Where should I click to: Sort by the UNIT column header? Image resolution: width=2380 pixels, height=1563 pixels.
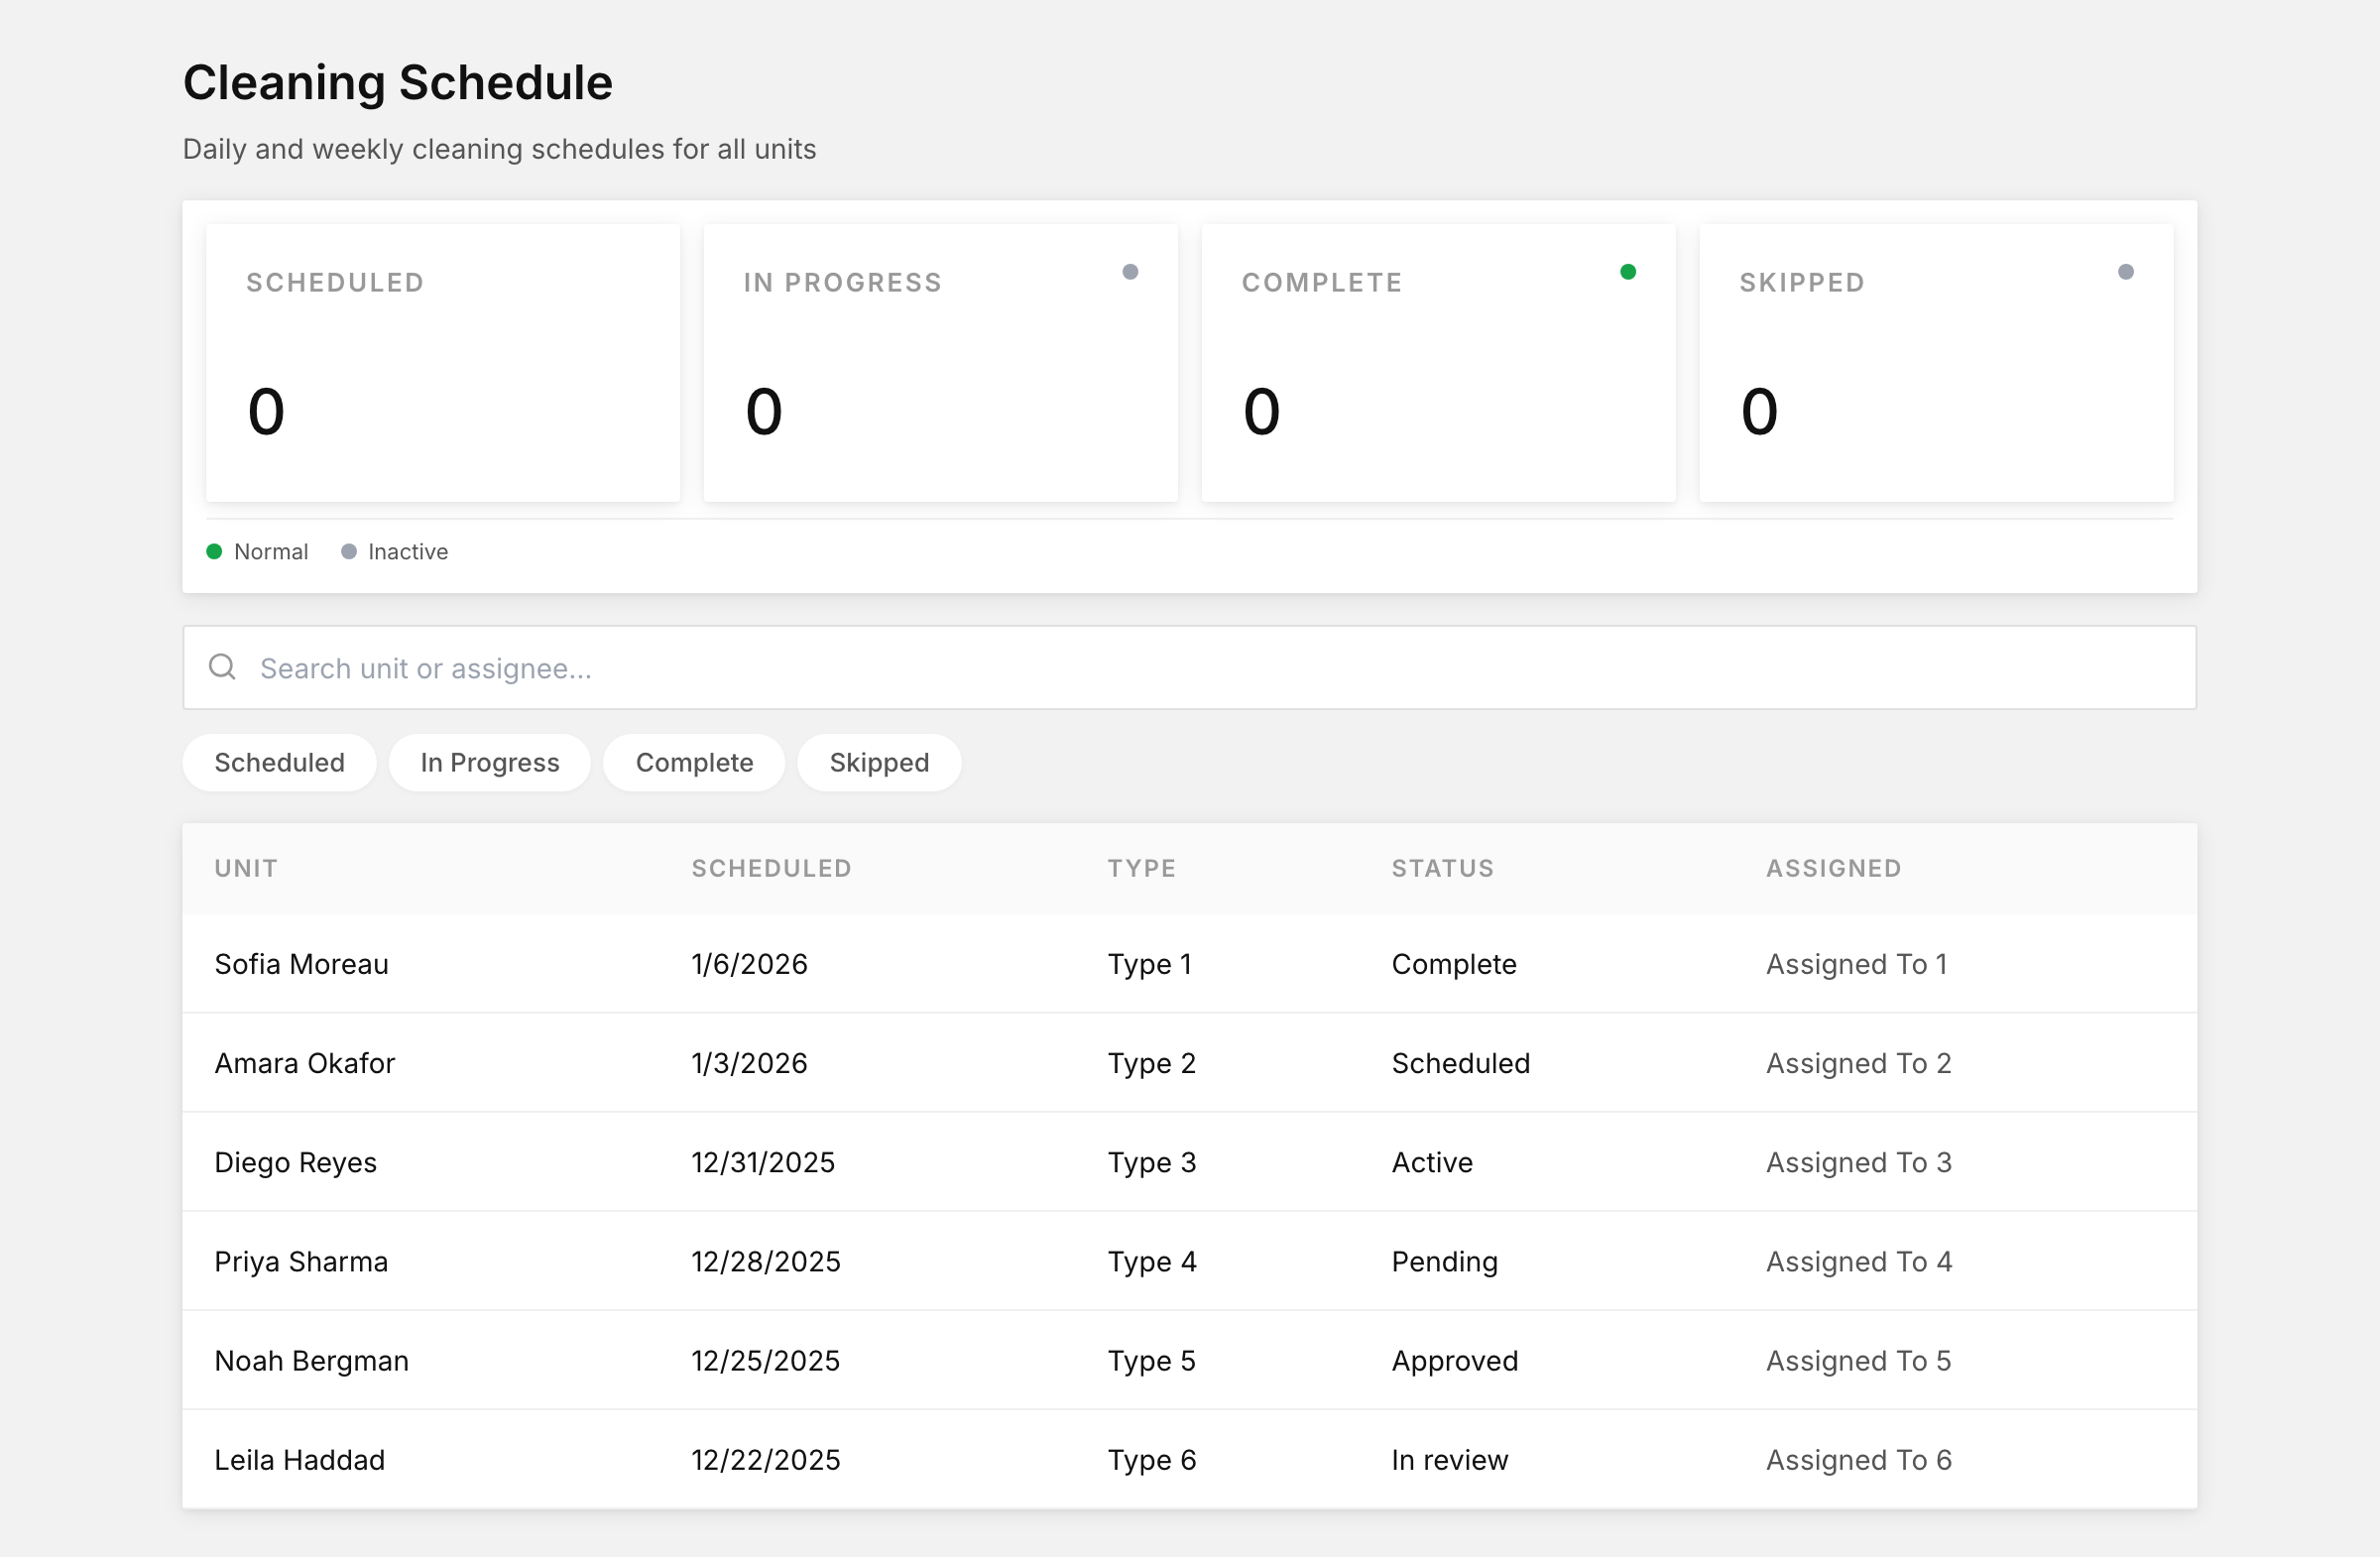point(246,871)
